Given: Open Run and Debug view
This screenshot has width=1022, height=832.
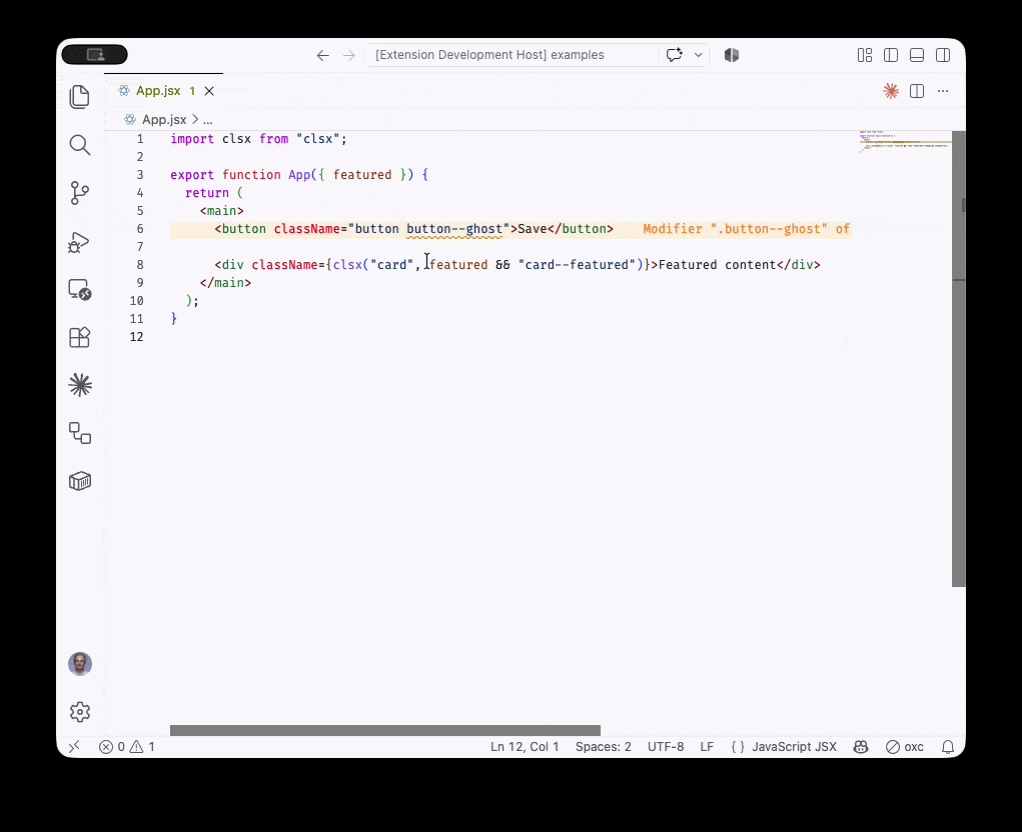Looking at the screenshot, I should pos(80,241).
